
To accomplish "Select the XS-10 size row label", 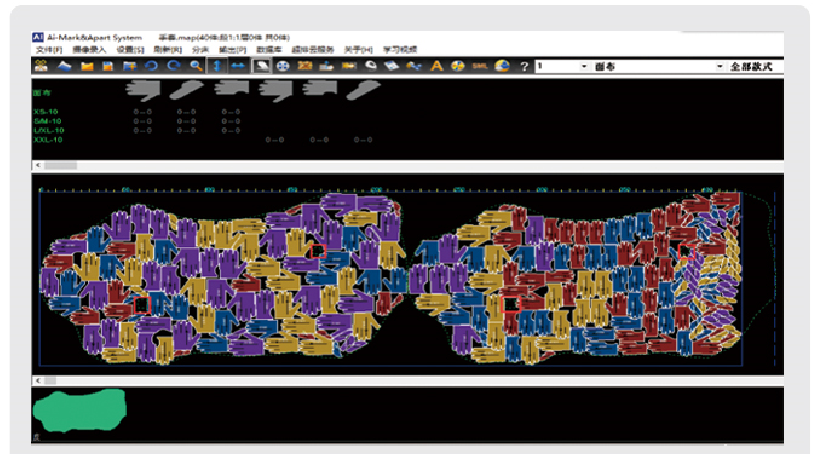I will pos(48,111).
